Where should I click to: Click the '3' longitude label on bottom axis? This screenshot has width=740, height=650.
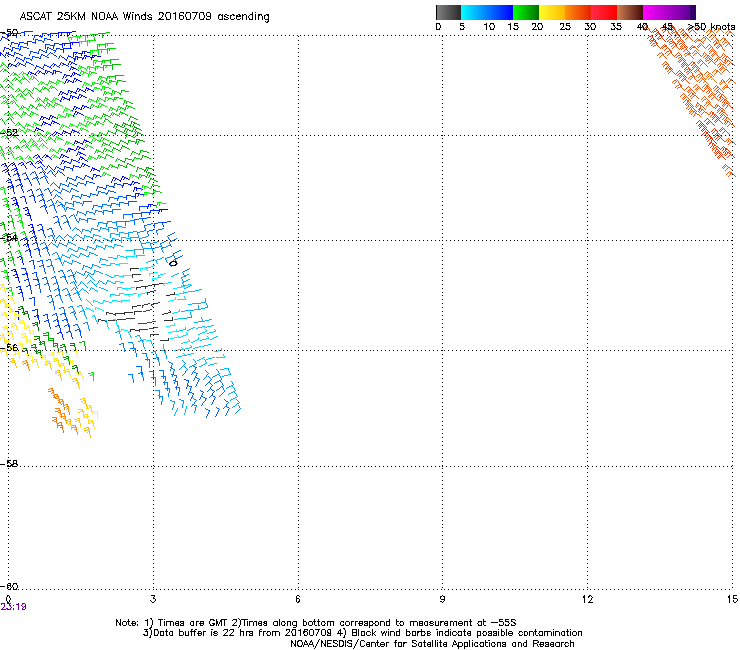click(x=153, y=599)
